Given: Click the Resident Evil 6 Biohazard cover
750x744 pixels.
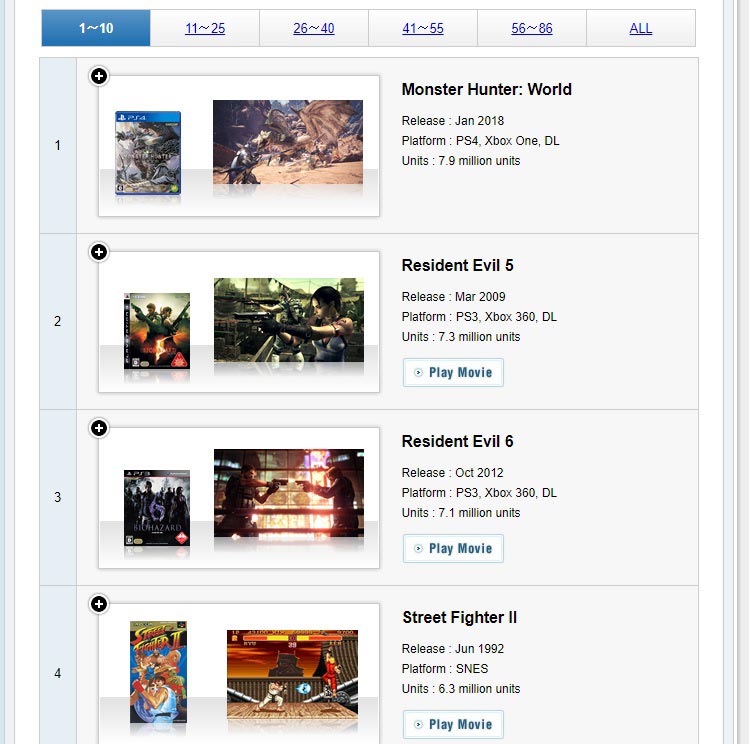Looking at the screenshot, I should click(157, 507).
